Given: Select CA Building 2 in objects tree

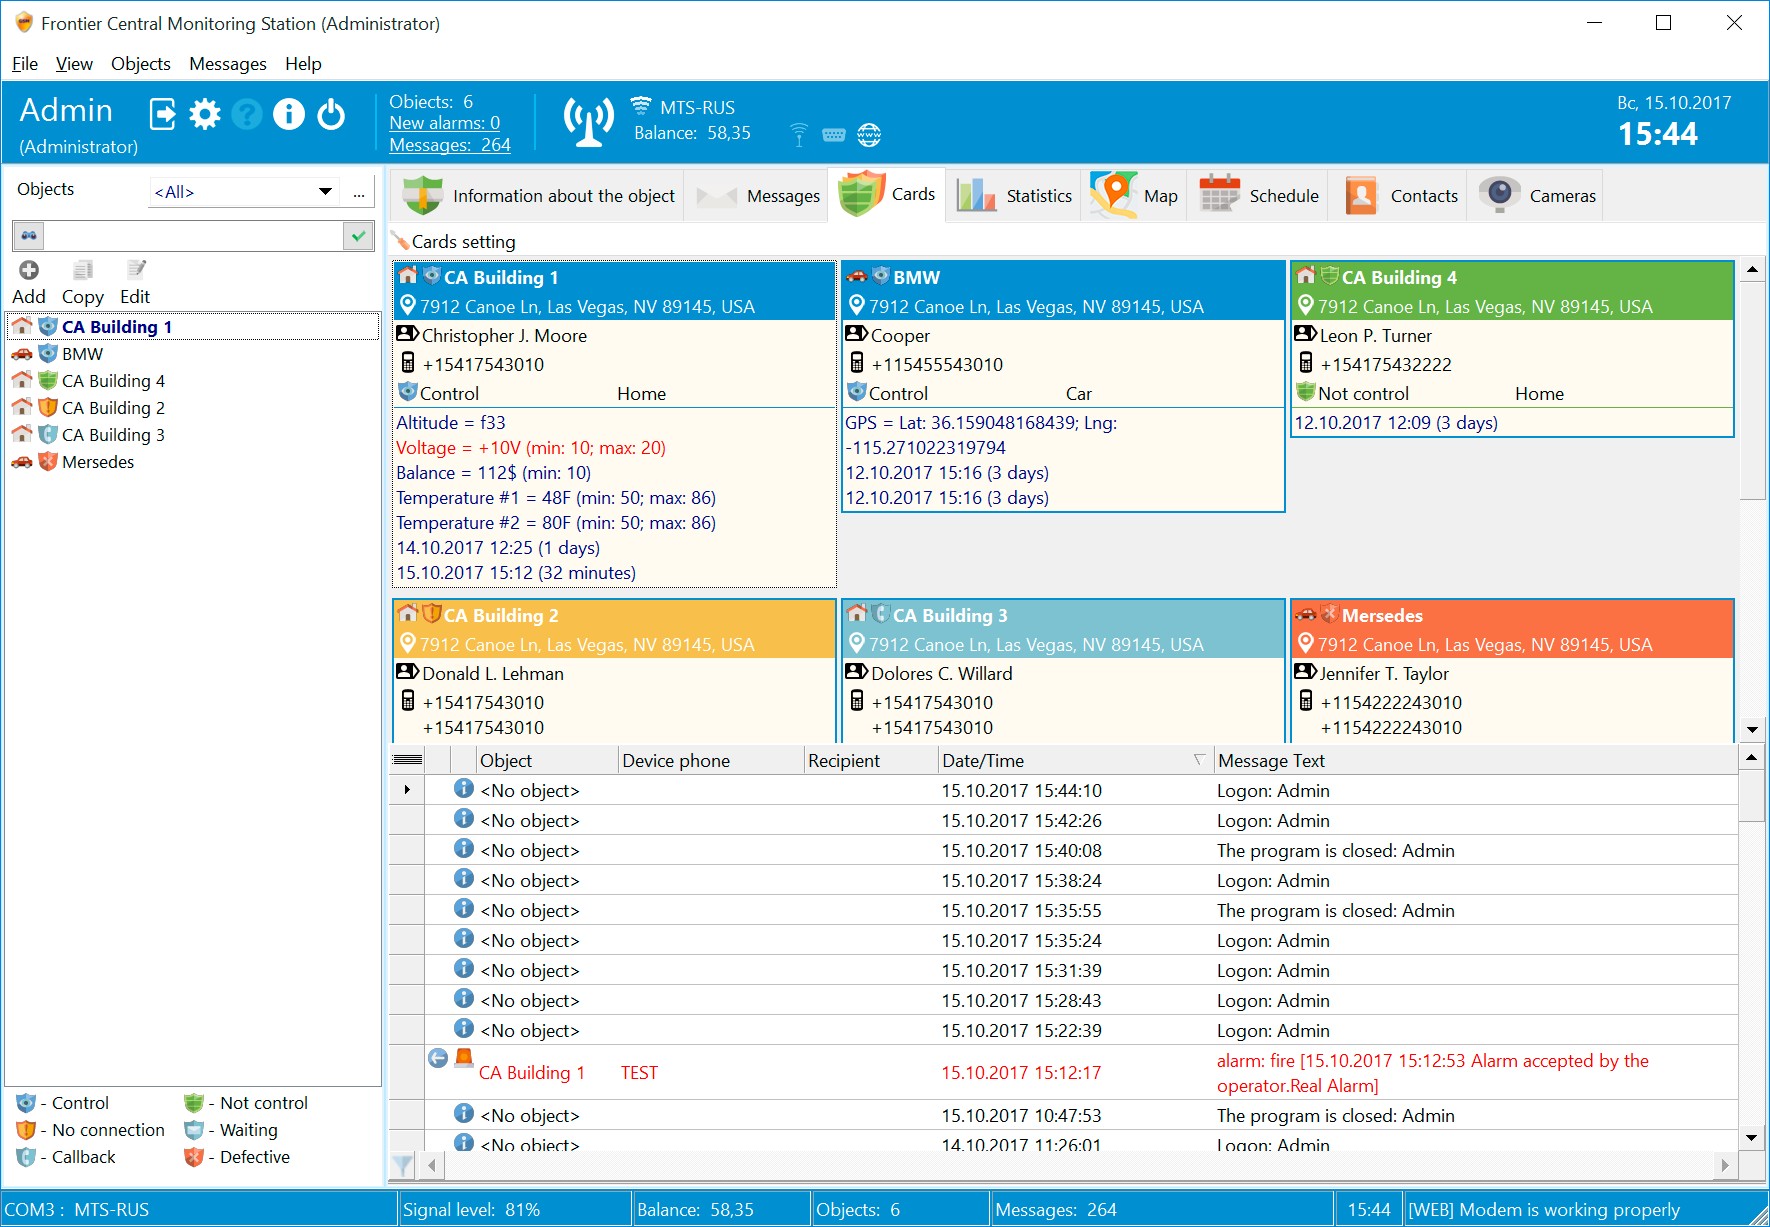Looking at the screenshot, I should [x=113, y=408].
